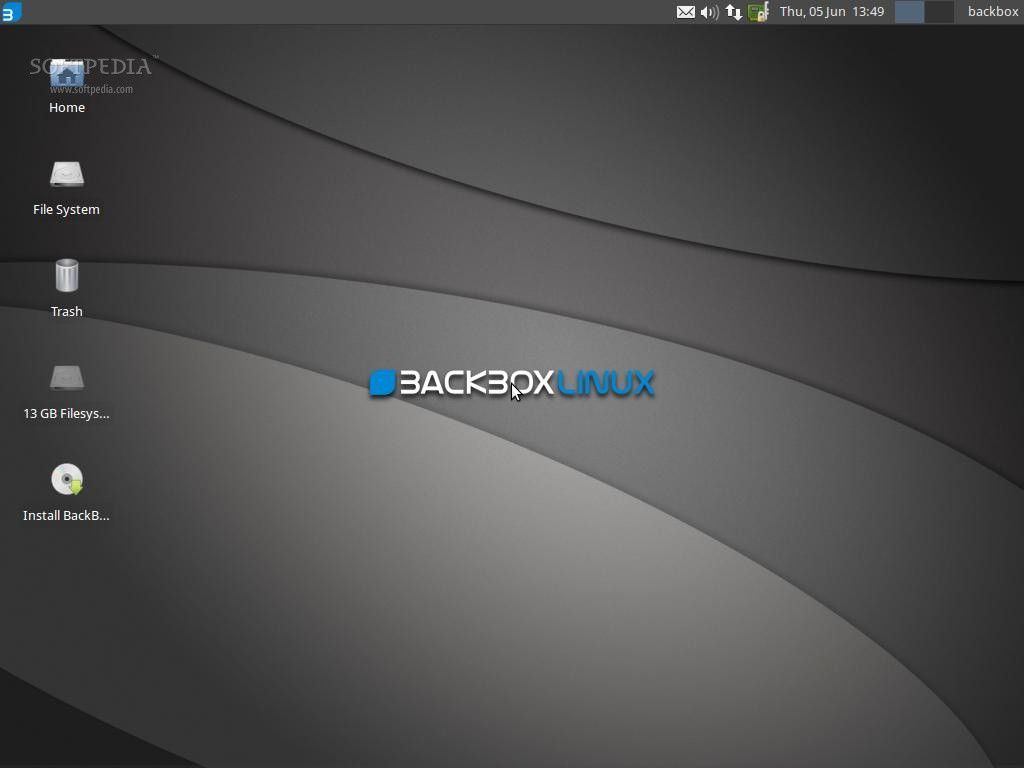Click the Install BackB... label

[x=67, y=515]
